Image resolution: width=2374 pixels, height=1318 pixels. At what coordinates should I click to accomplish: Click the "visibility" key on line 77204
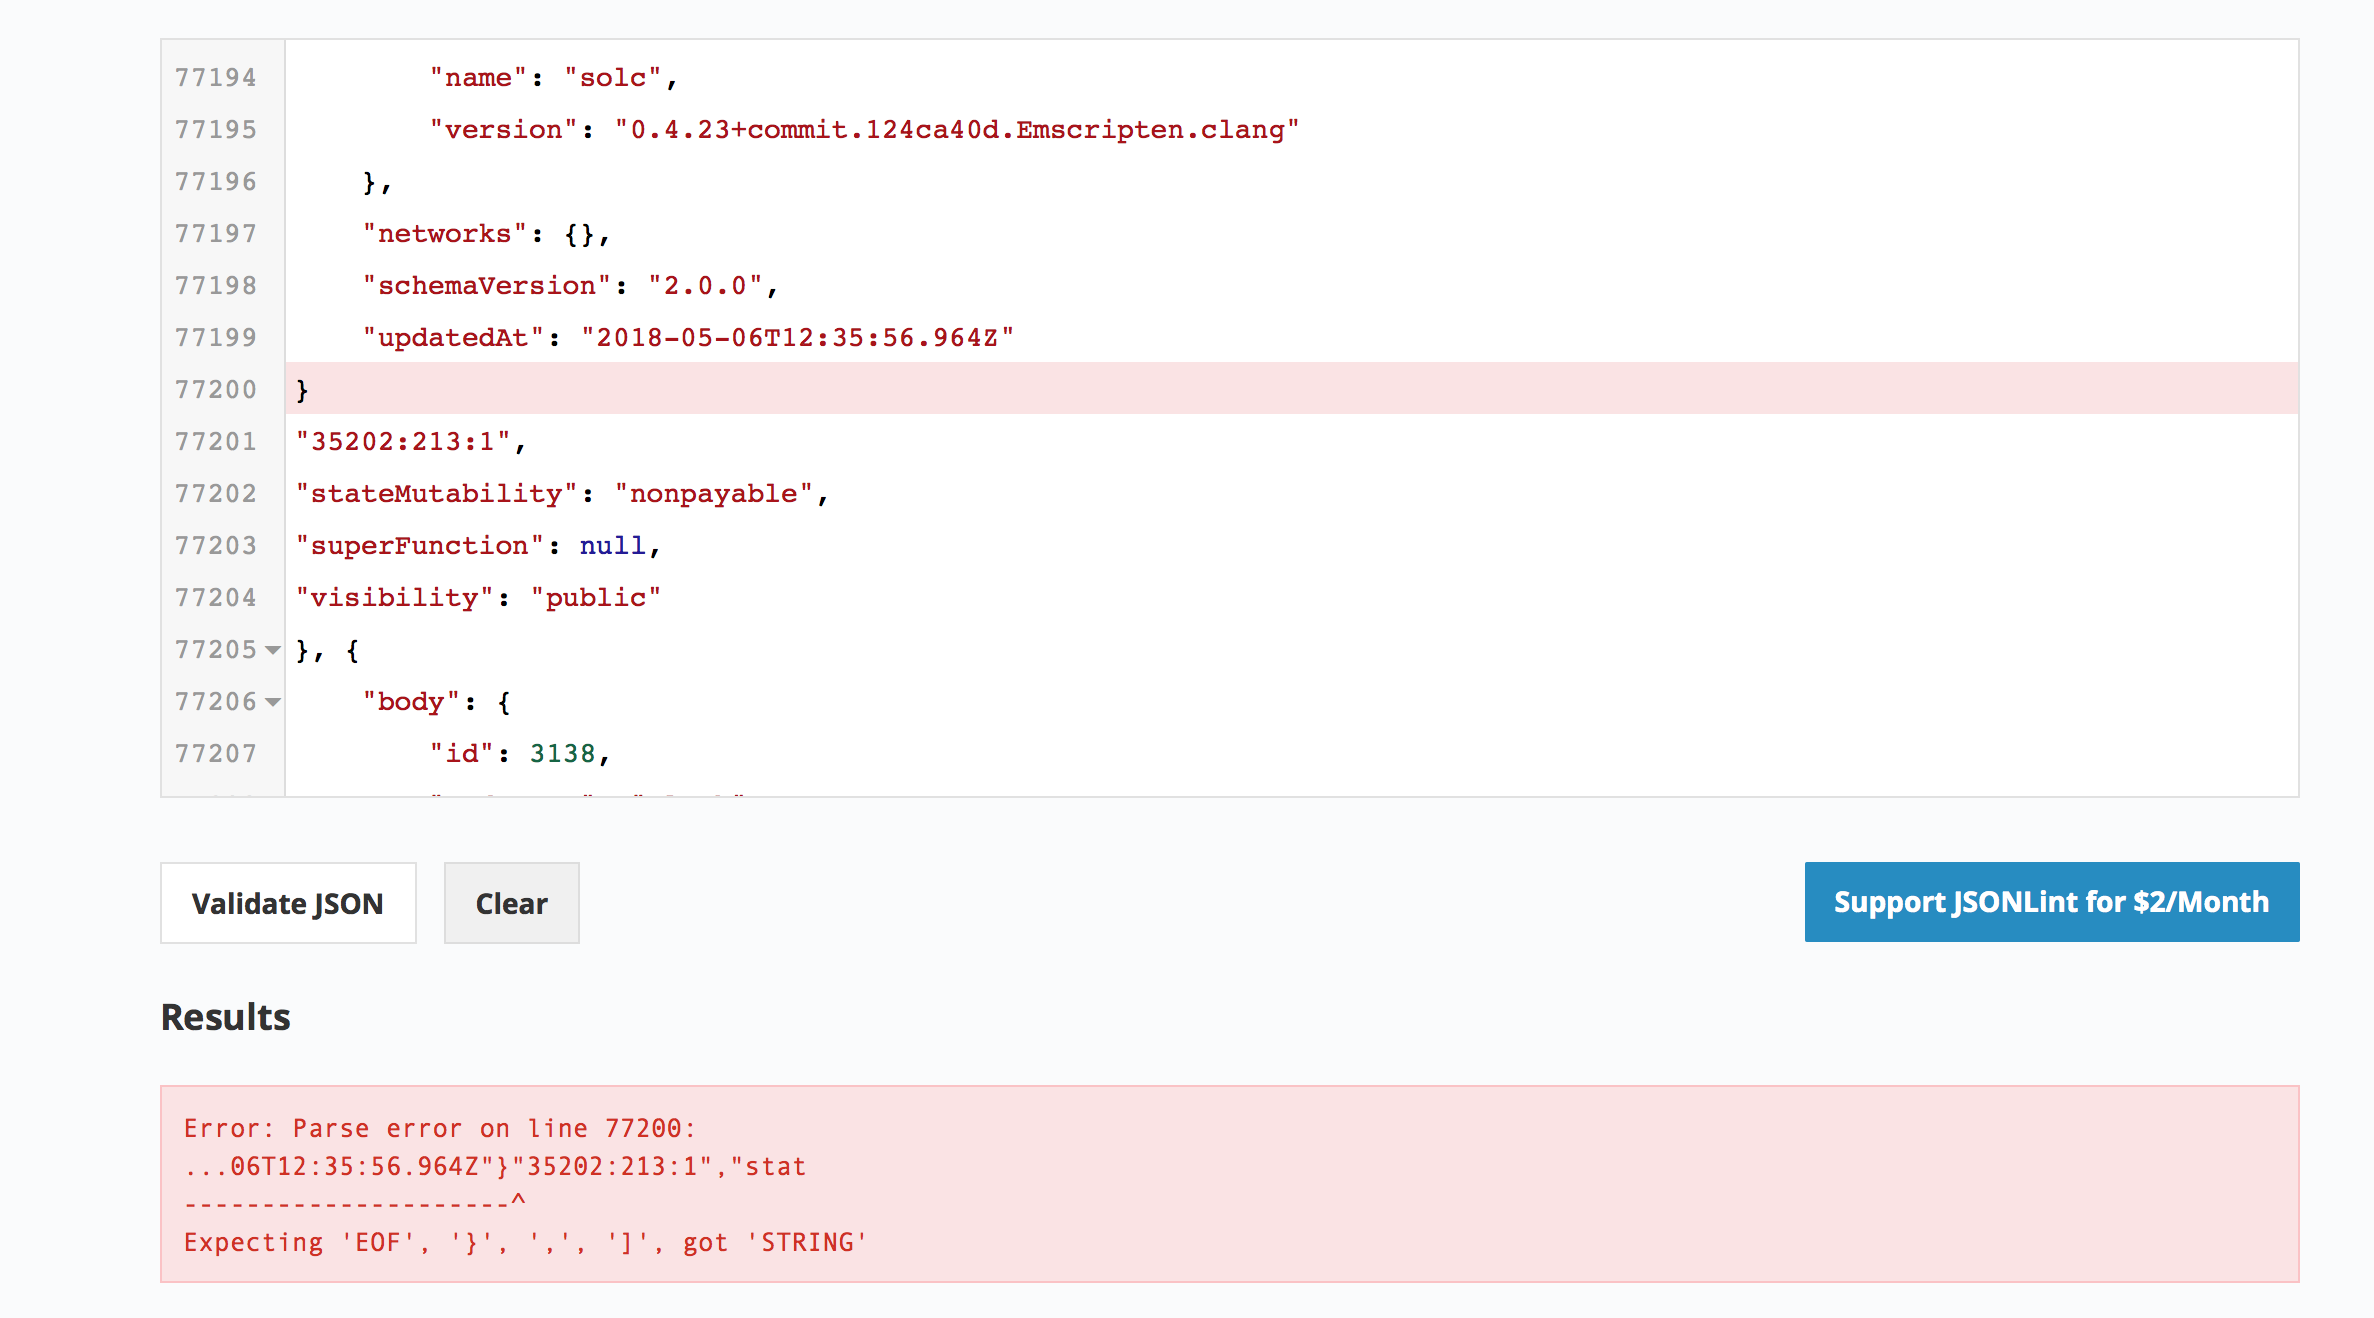[394, 597]
